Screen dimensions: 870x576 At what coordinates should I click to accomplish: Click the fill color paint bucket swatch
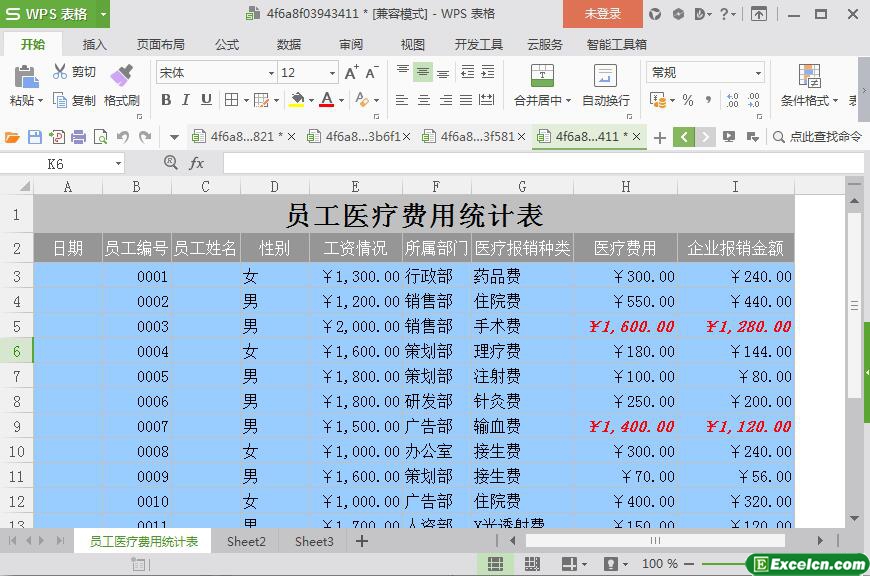point(296,100)
